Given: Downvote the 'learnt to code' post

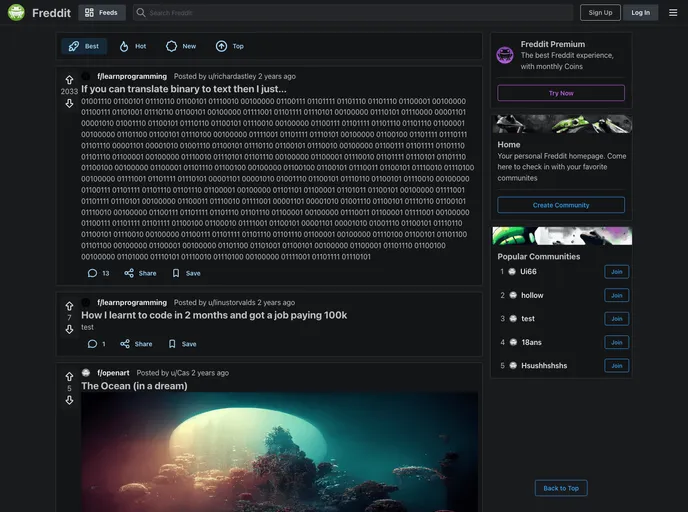Looking at the screenshot, I should (x=69, y=329).
